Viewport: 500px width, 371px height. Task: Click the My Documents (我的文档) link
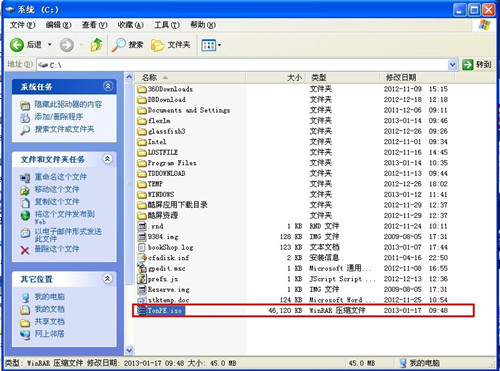50,309
